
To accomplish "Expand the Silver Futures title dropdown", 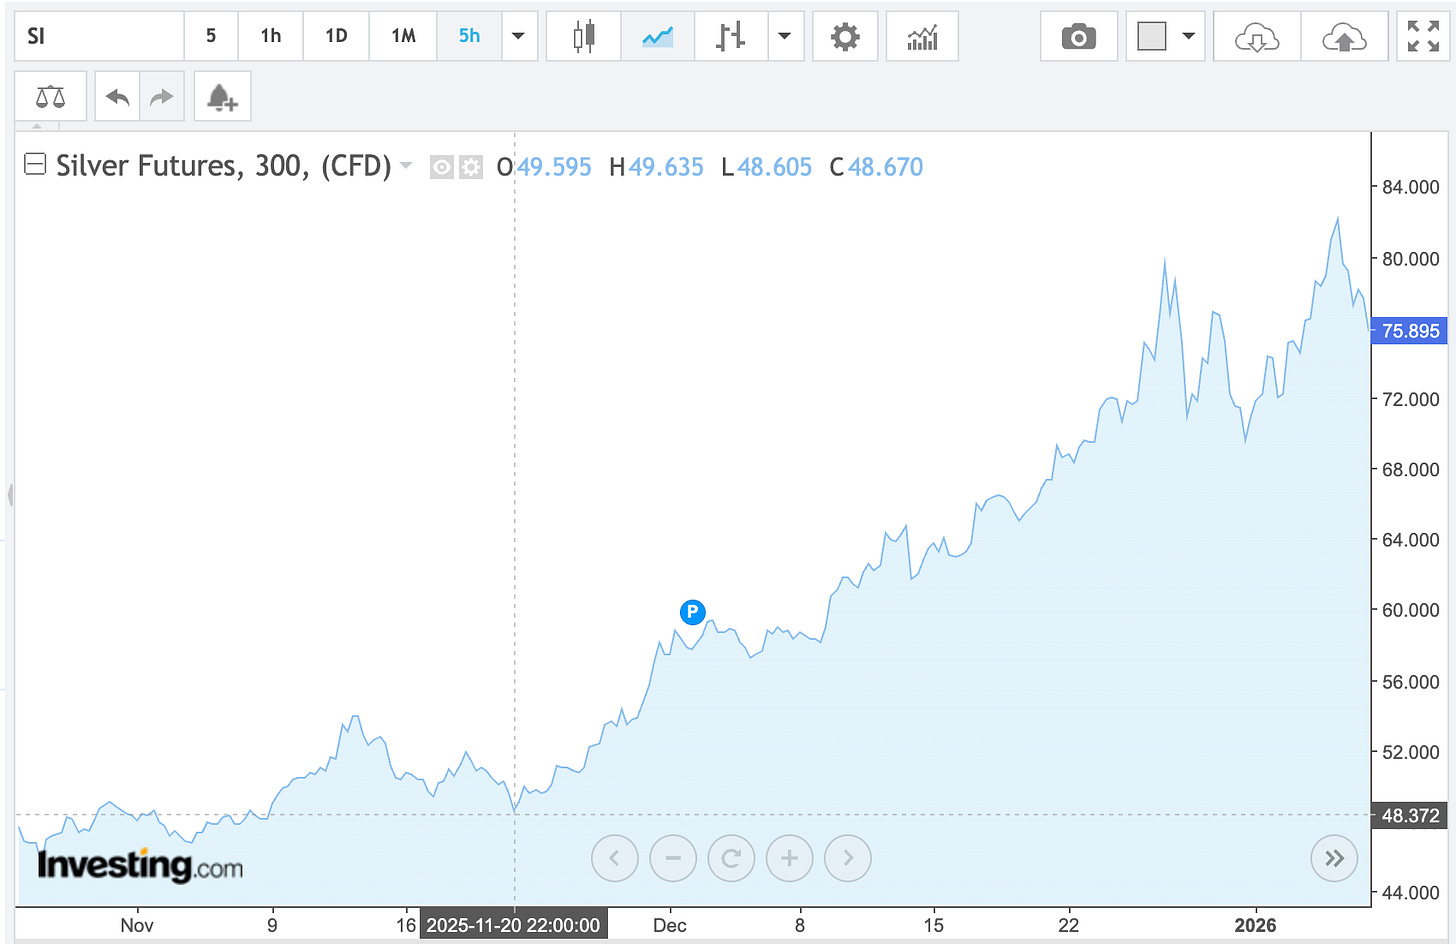I will pyautogui.click(x=406, y=165).
